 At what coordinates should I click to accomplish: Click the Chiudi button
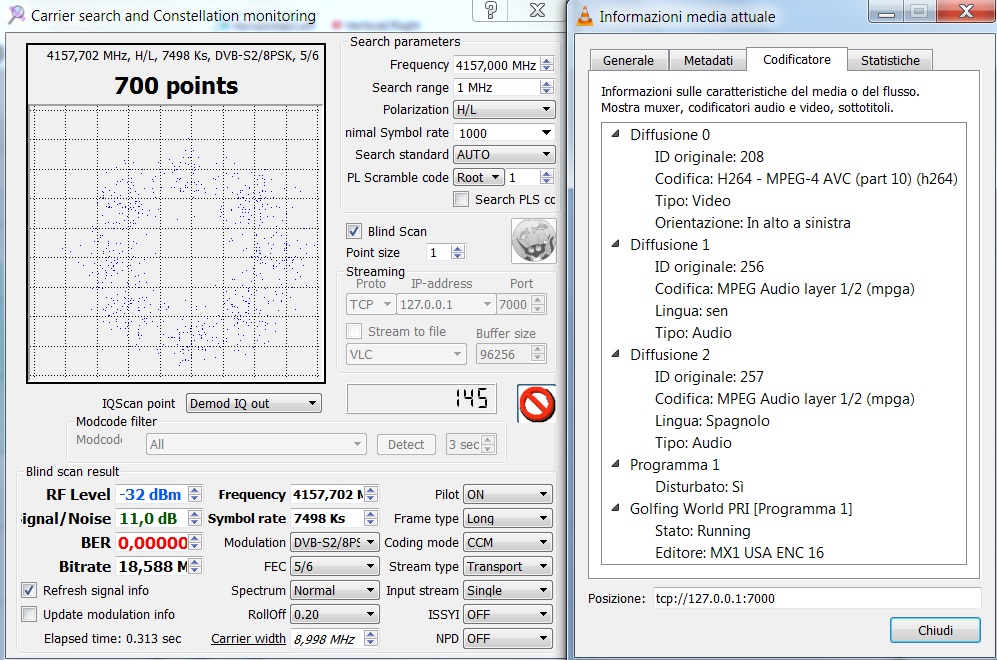[935, 630]
